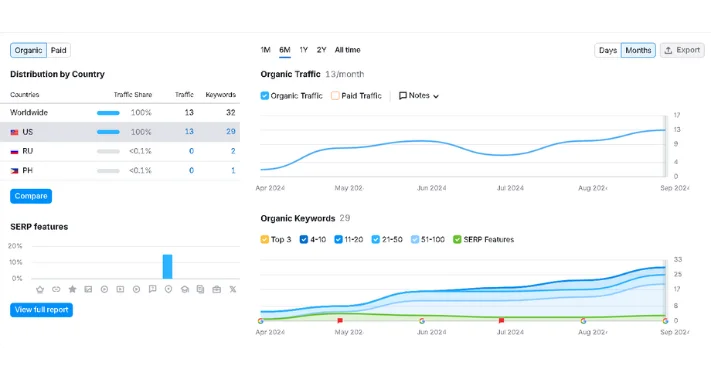
Task: Click the Worldwide traffic share bar
Action: coord(108,113)
